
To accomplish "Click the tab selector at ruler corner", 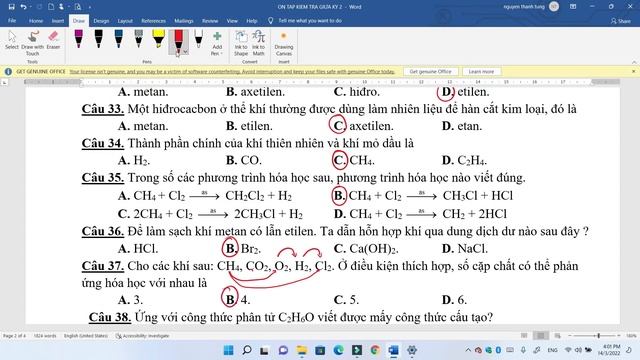I will pos(4,82).
